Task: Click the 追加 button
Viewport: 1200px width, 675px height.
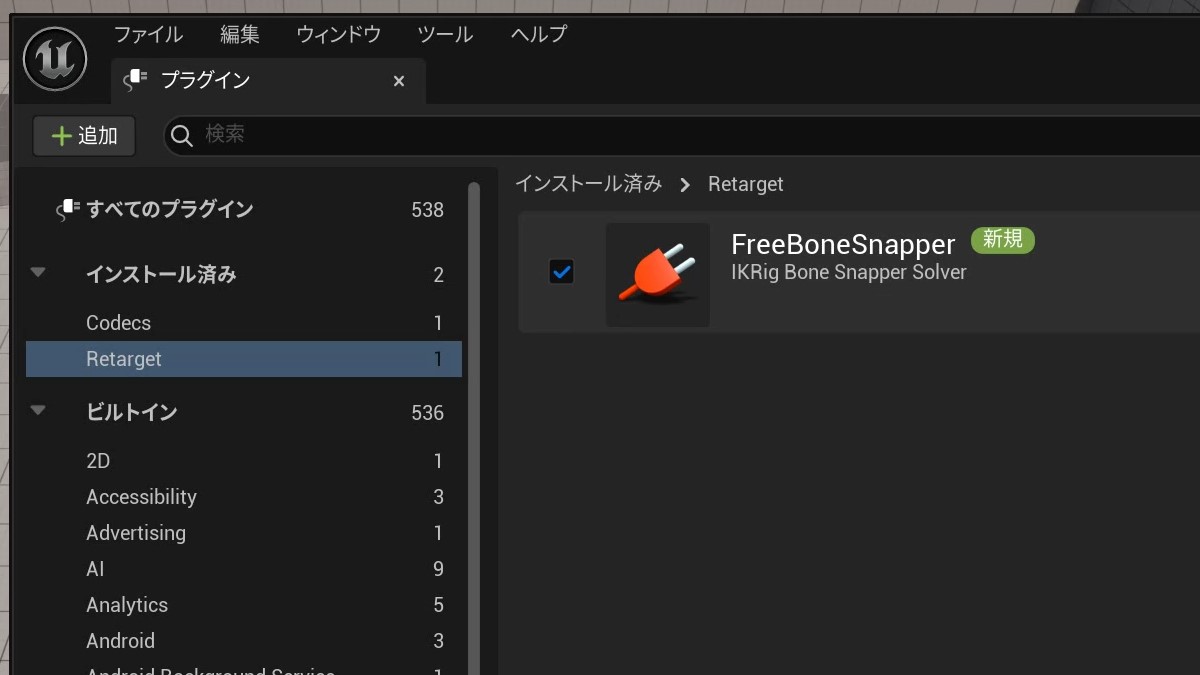Action: [x=84, y=136]
